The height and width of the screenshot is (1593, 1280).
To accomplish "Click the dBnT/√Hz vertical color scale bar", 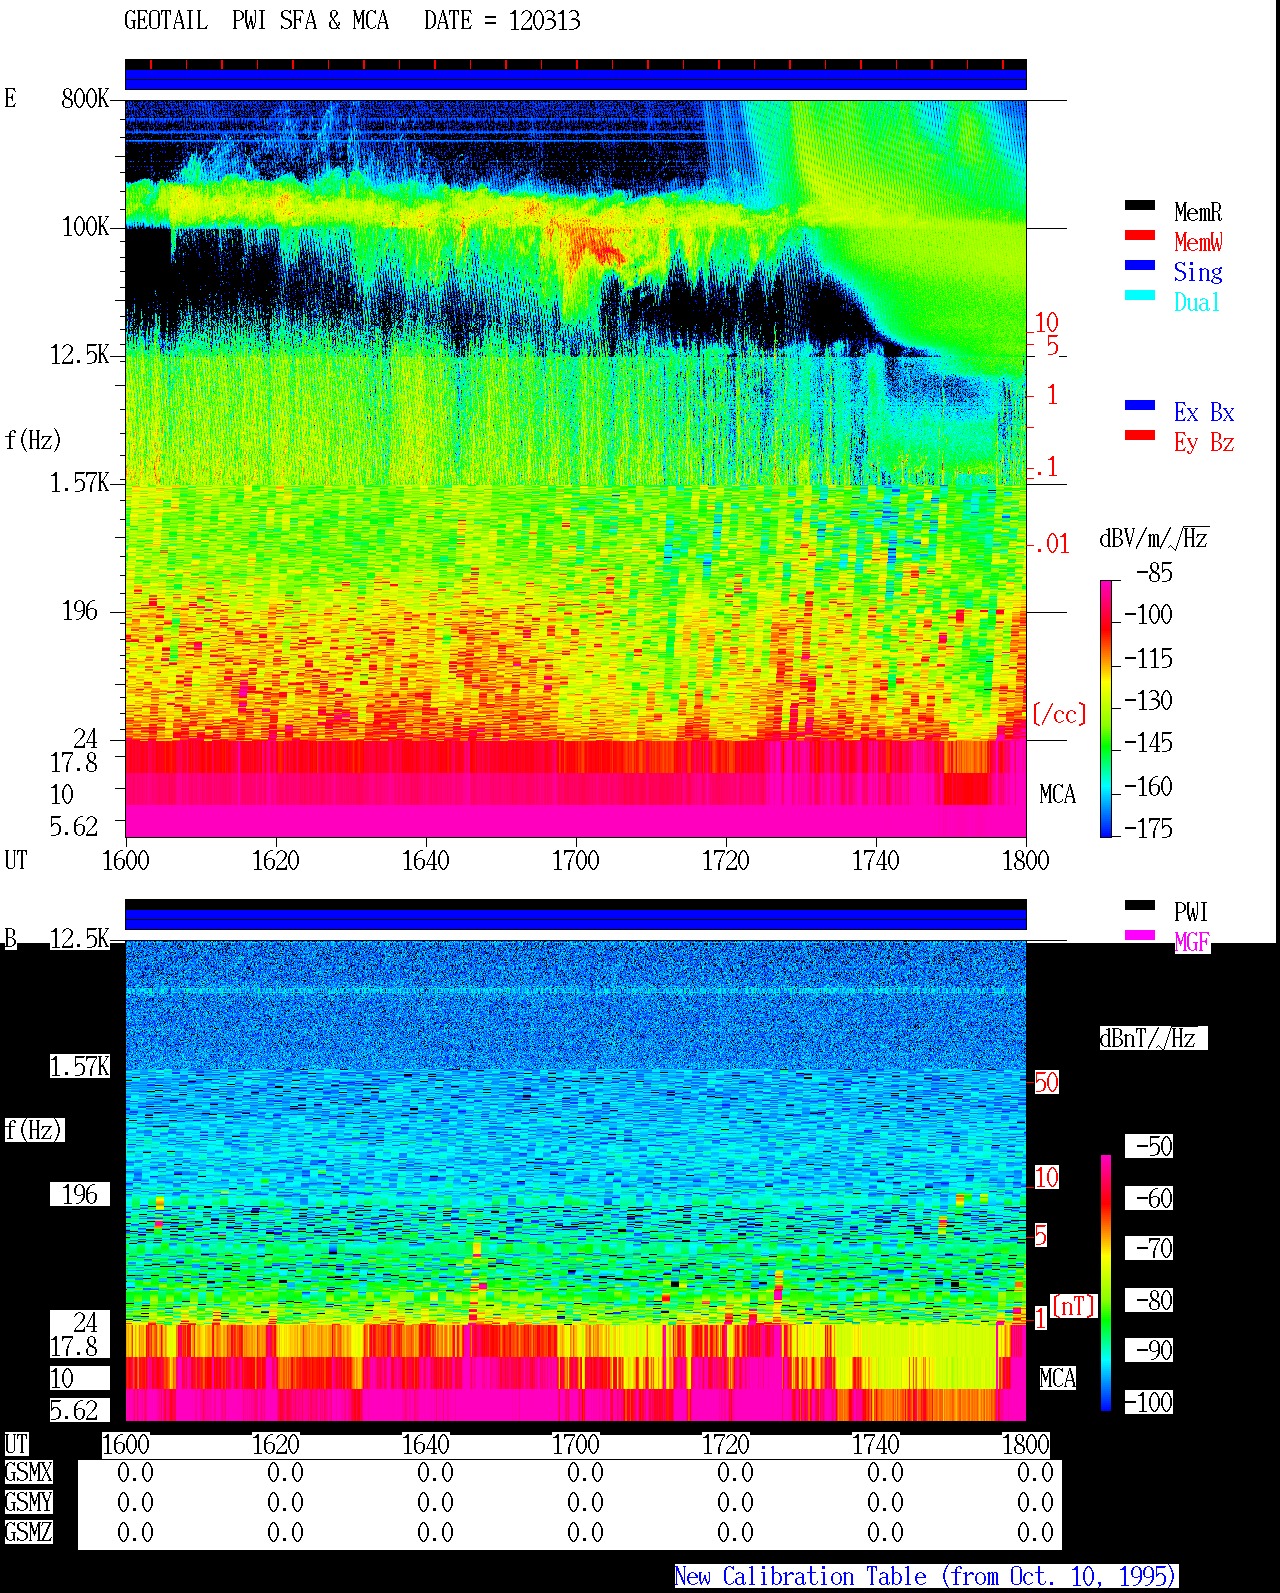I will pos(1106,1283).
